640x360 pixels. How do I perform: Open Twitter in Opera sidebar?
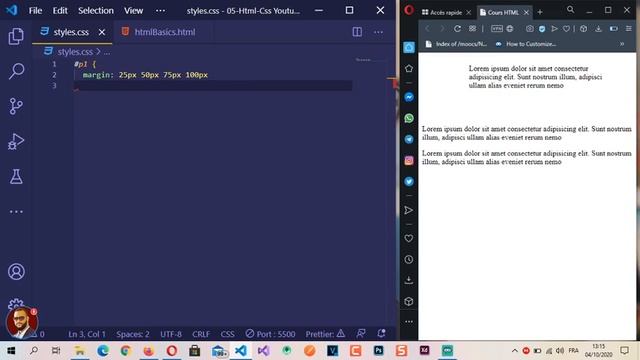coord(409,182)
